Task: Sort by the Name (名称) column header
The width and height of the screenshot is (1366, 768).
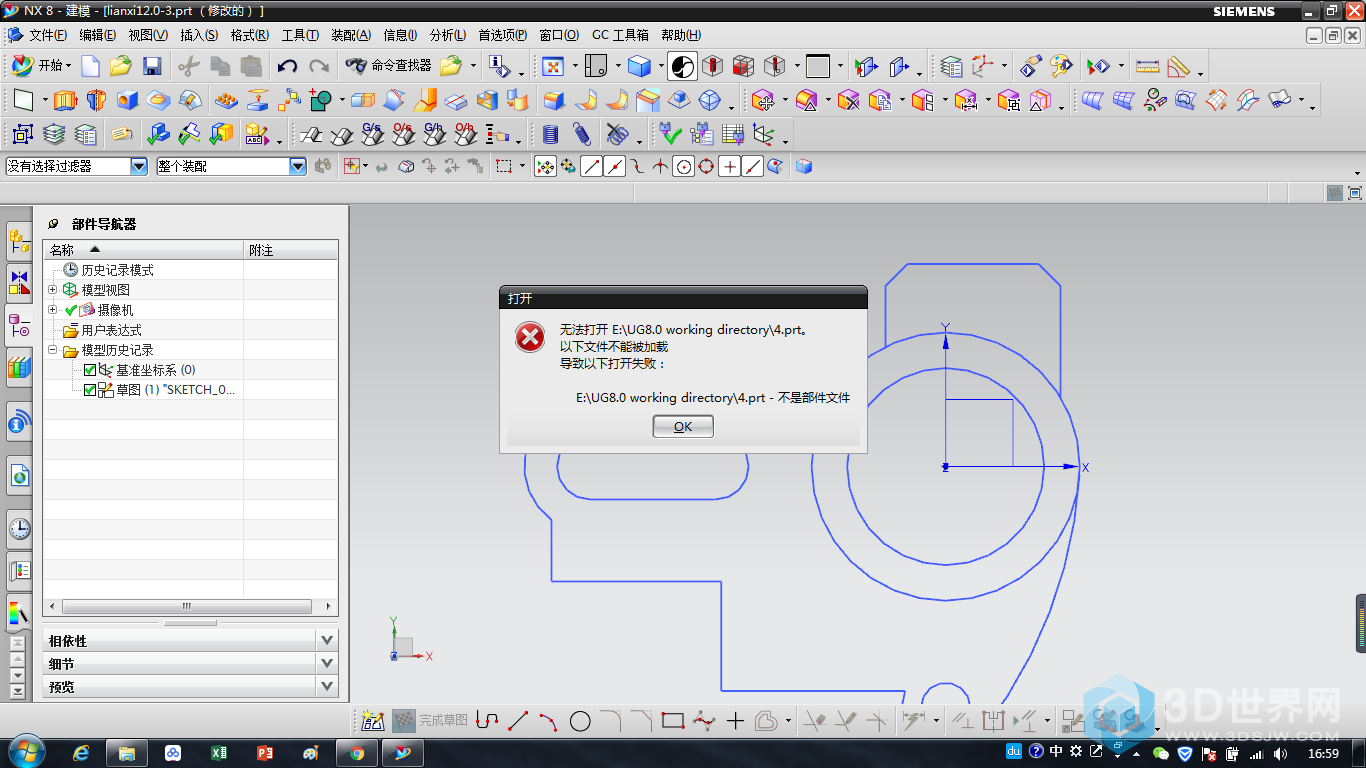Action: coord(143,250)
